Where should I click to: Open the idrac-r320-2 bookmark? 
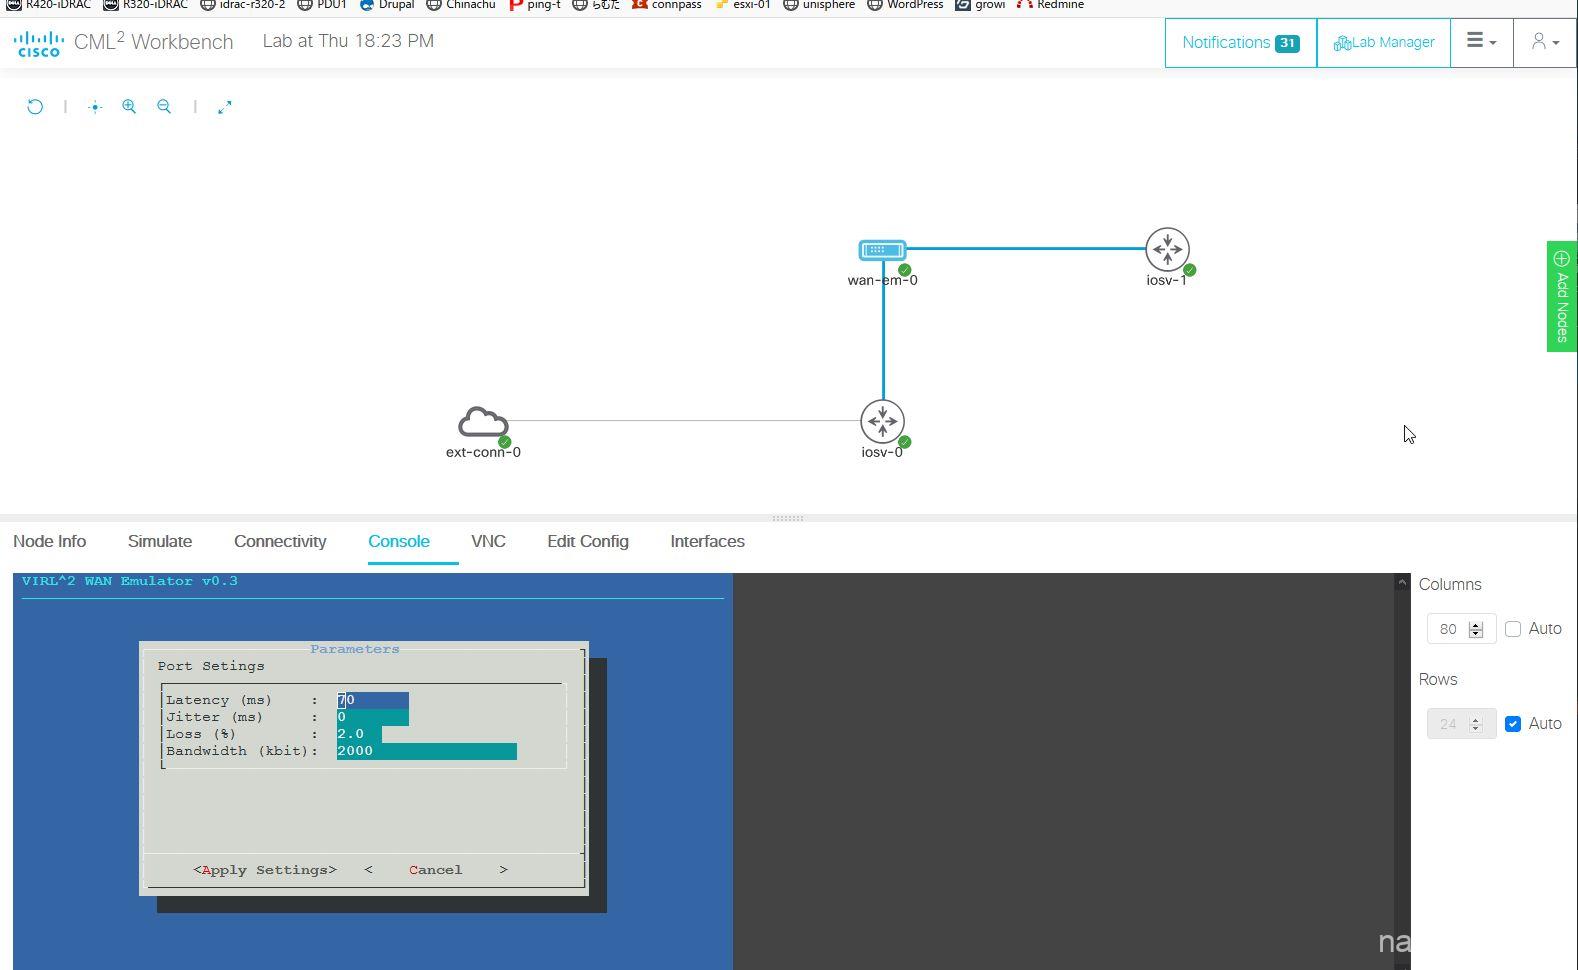[x=243, y=5]
